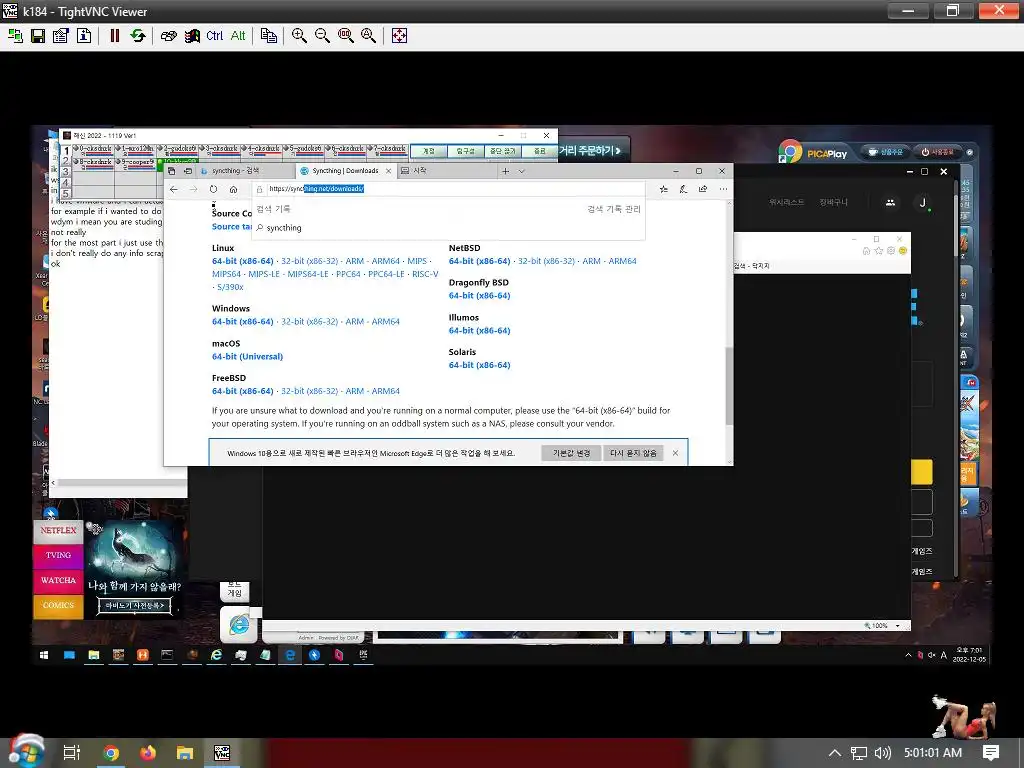Download NetBSD 32-bit (x86-32) build
The image size is (1024, 768).
point(546,261)
